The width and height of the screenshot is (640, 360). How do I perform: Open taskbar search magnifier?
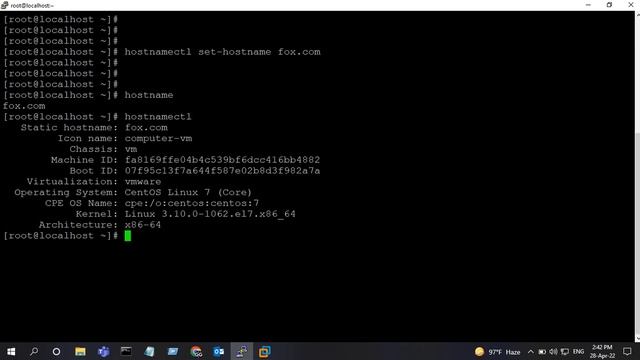click(34, 351)
